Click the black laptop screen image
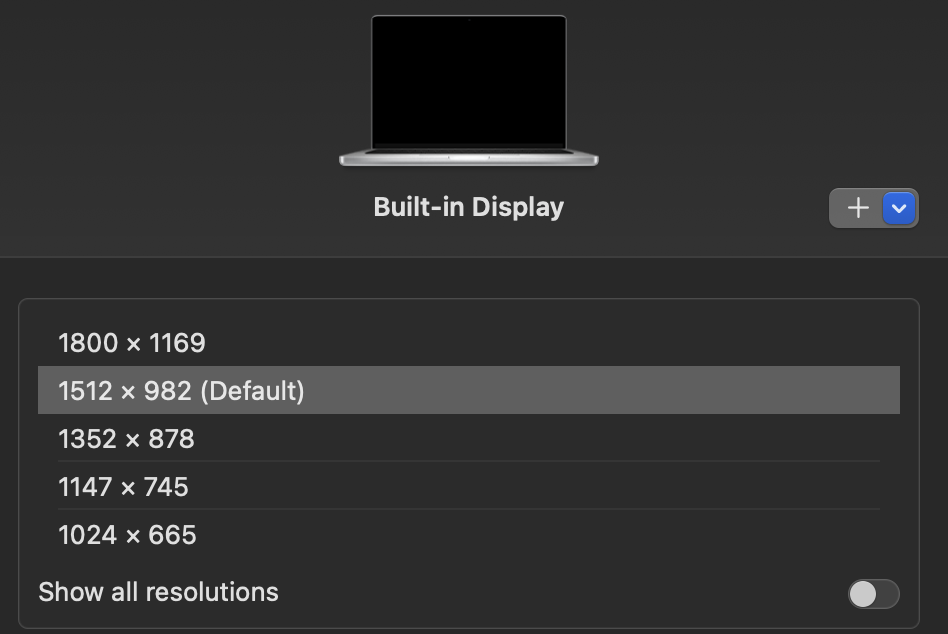948x634 pixels. [469, 82]
